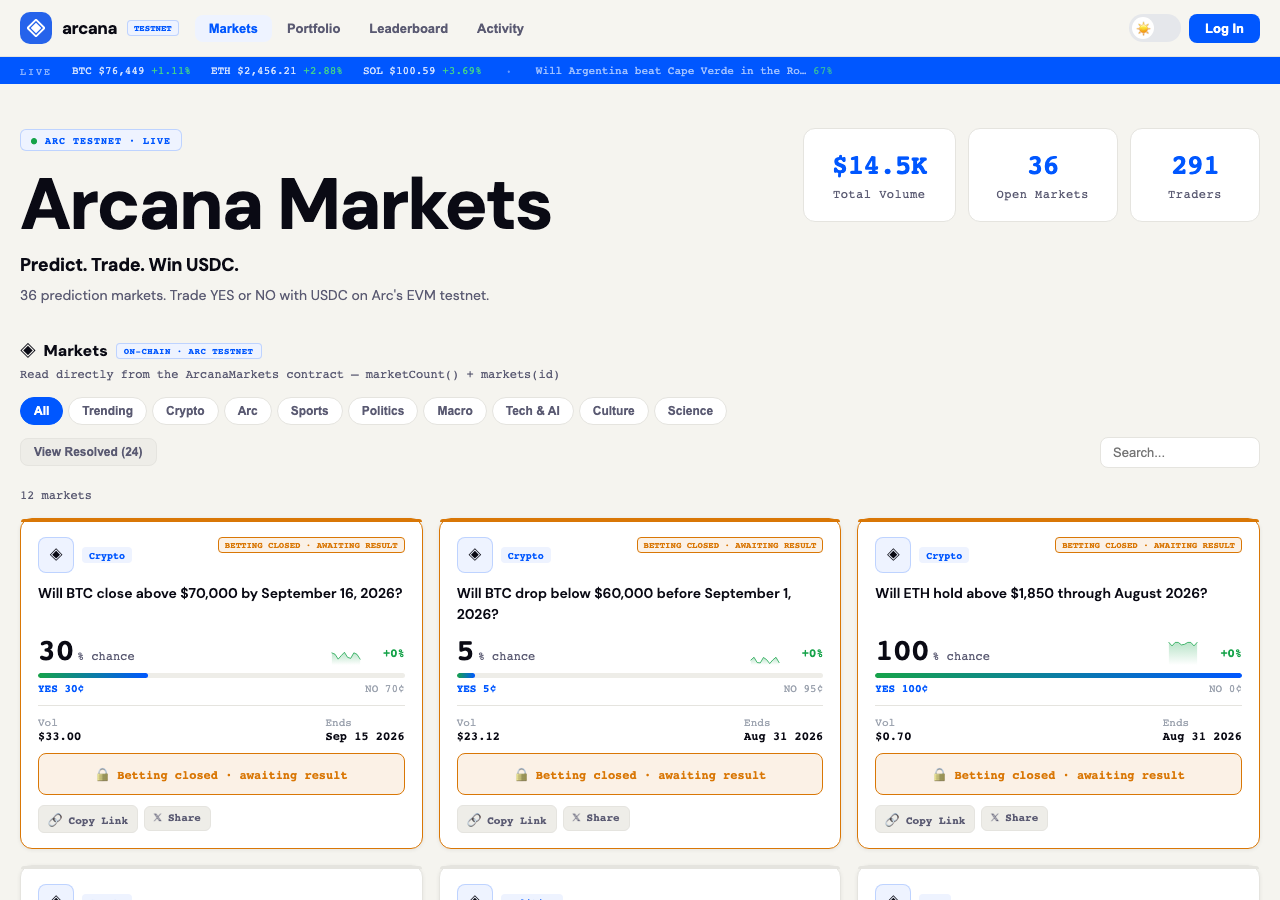Filter markets by Crypto category
Viewport: 1280px width, 900px height.
[x=185, y=411]
